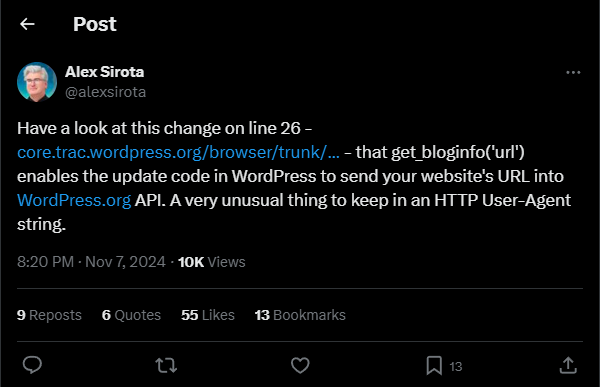Click the Post header title
This screenshot has width=600, height=387.
click(x=95, y=24)
